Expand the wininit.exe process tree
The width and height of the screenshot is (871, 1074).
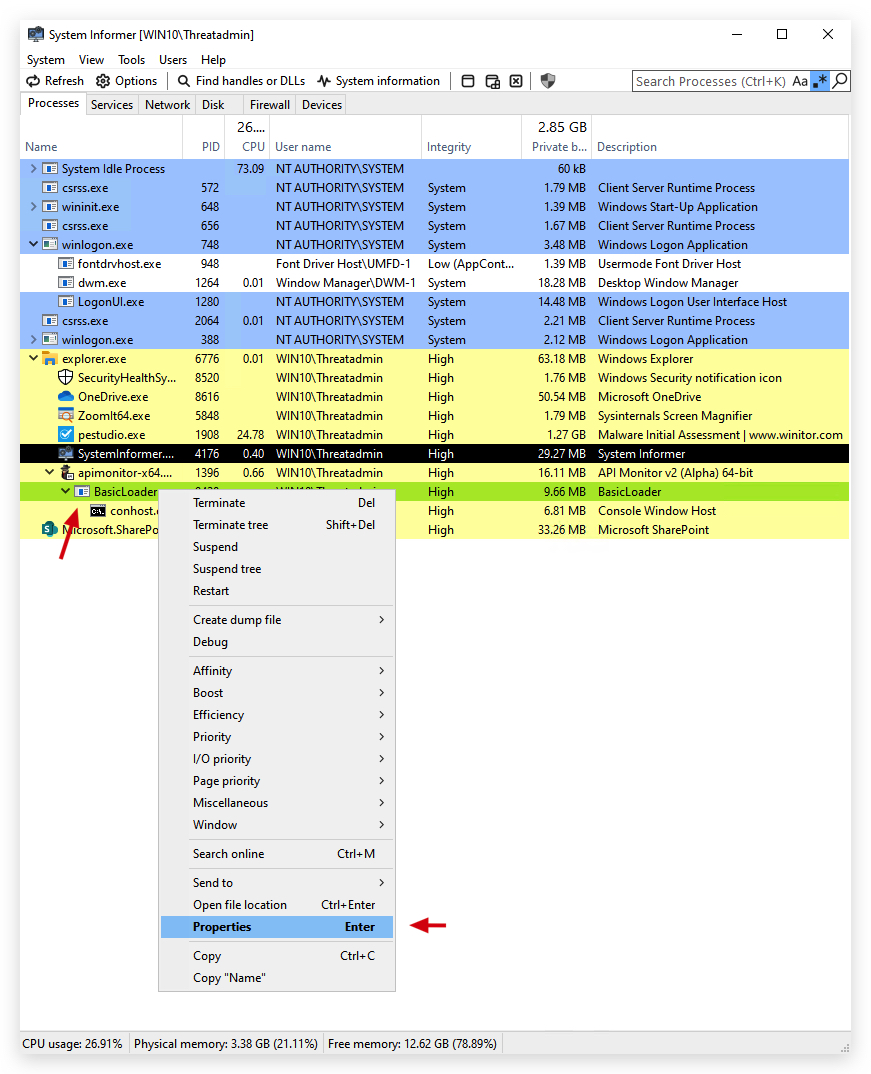(x=33, y=206)
